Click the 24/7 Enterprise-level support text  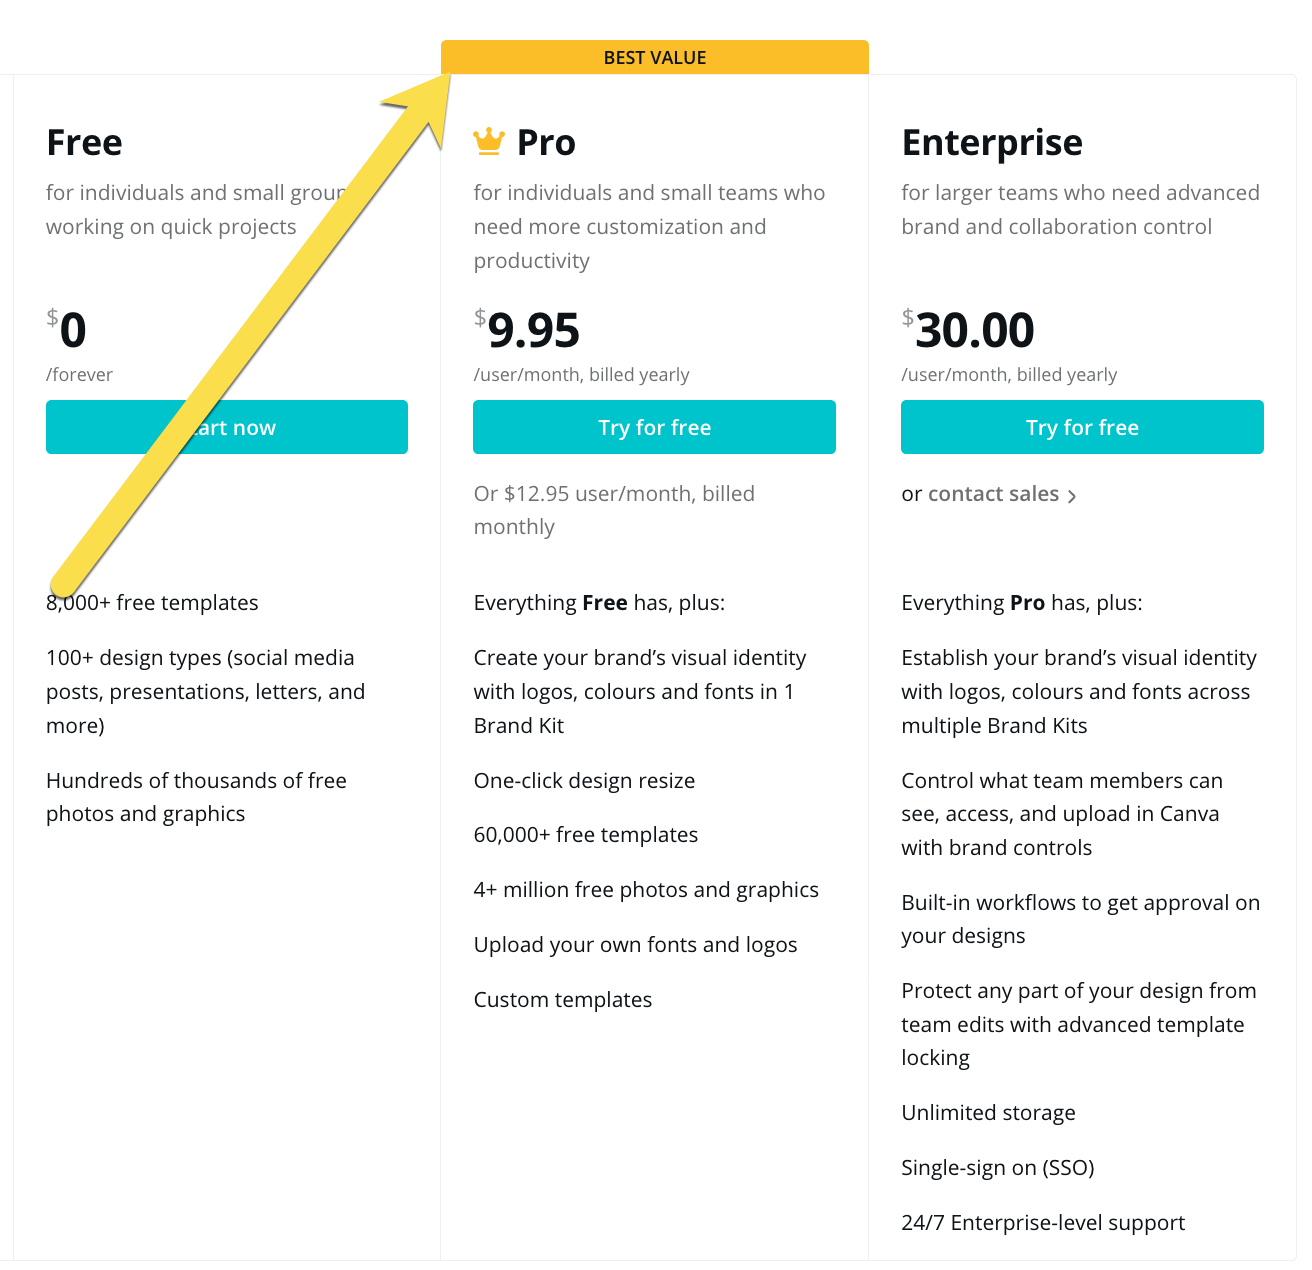coord(1043,1223)
